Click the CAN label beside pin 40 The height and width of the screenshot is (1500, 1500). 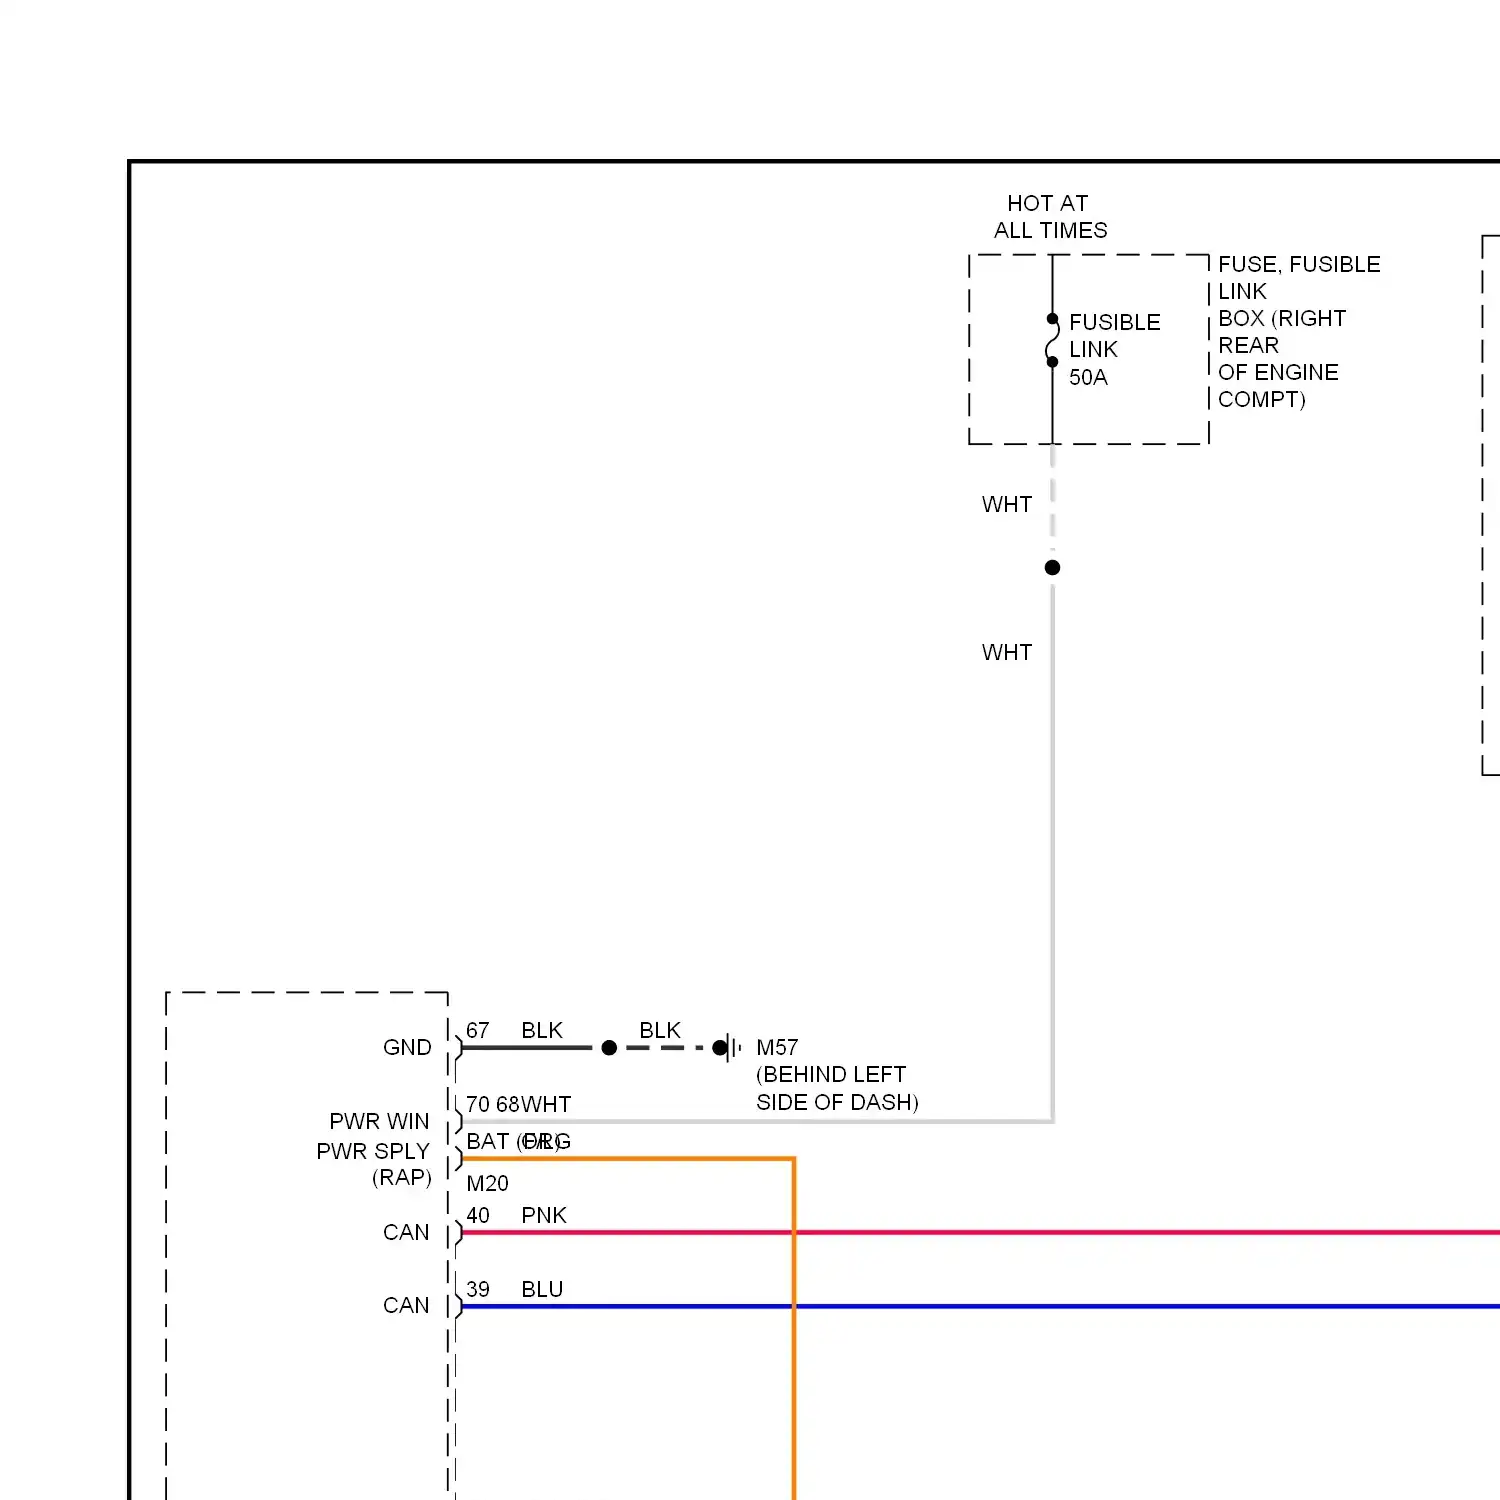coord(406,1232)
